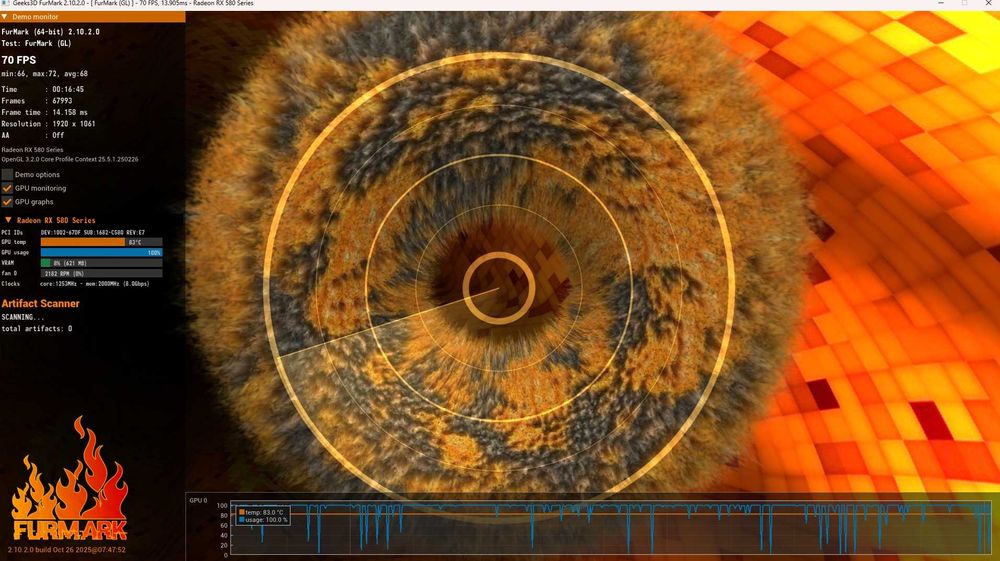Click the build 'Oct 26 2025@07:47:52' text
This screenshot has width=1000, height=561.
pyautogui.click(x=89, y=550)
